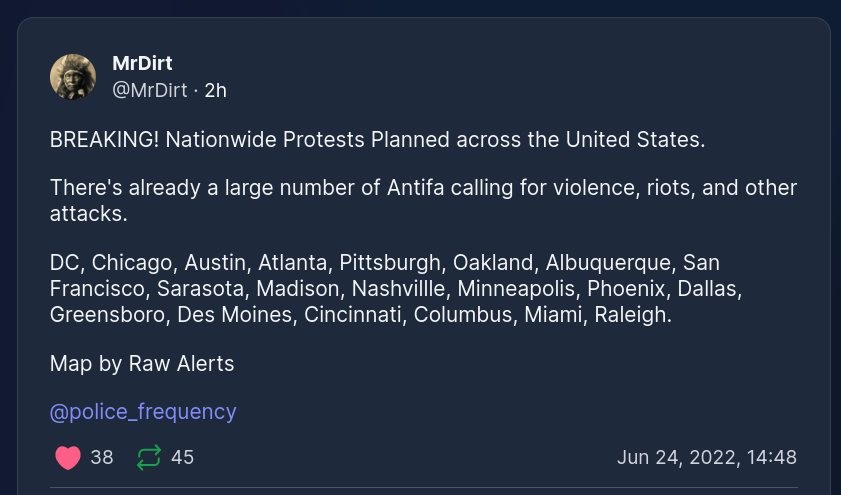Click the 38 likes count

pos(102,458)
